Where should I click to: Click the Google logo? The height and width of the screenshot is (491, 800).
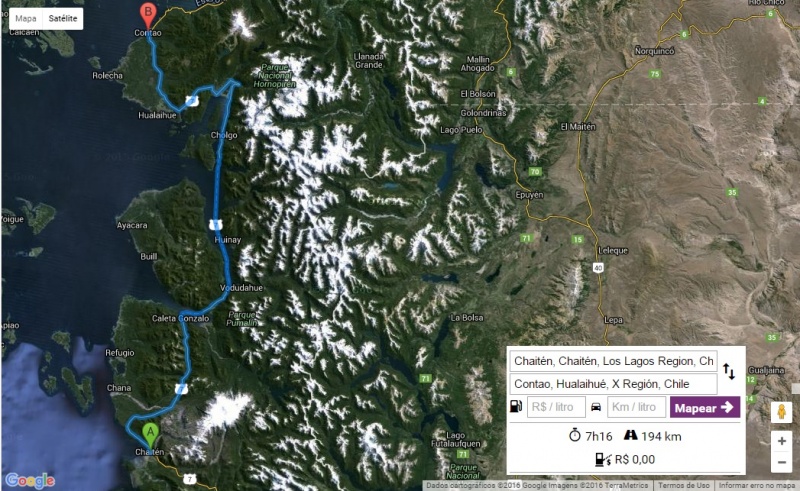coord(30,480)
